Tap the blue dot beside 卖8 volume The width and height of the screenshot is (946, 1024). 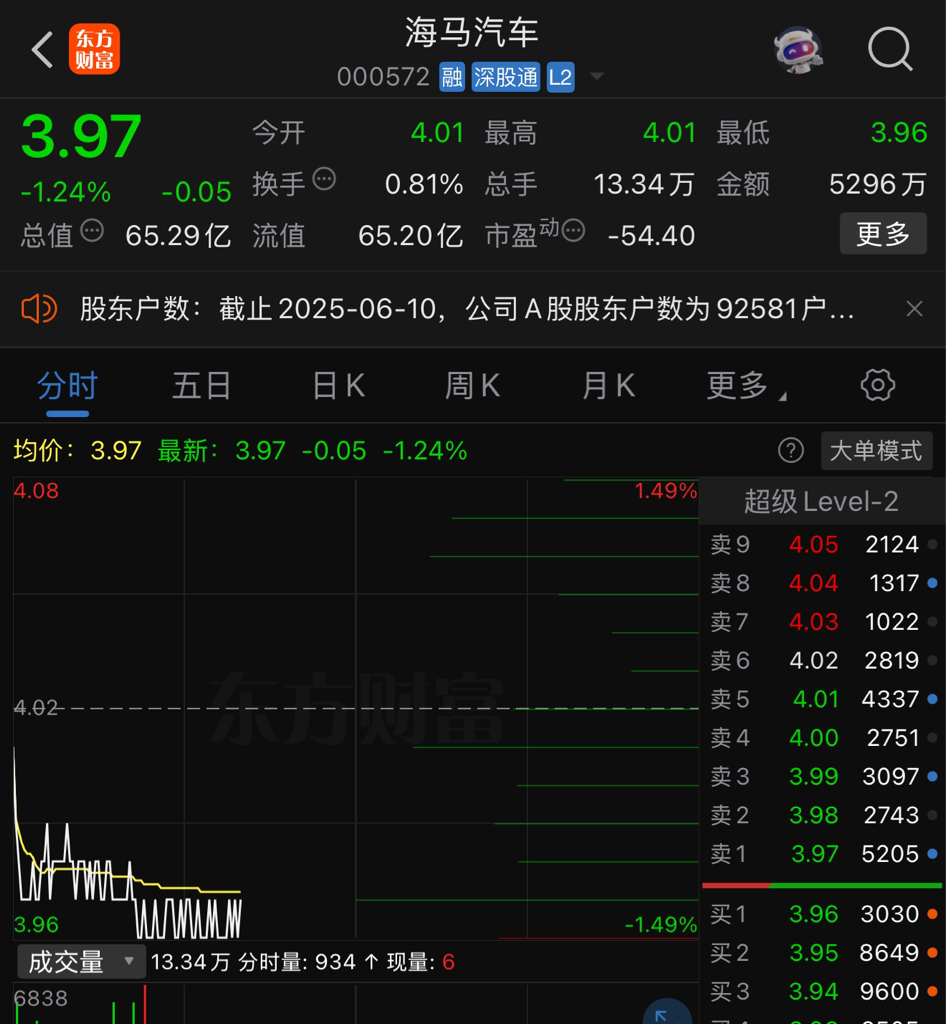click(x=932, y=583)
